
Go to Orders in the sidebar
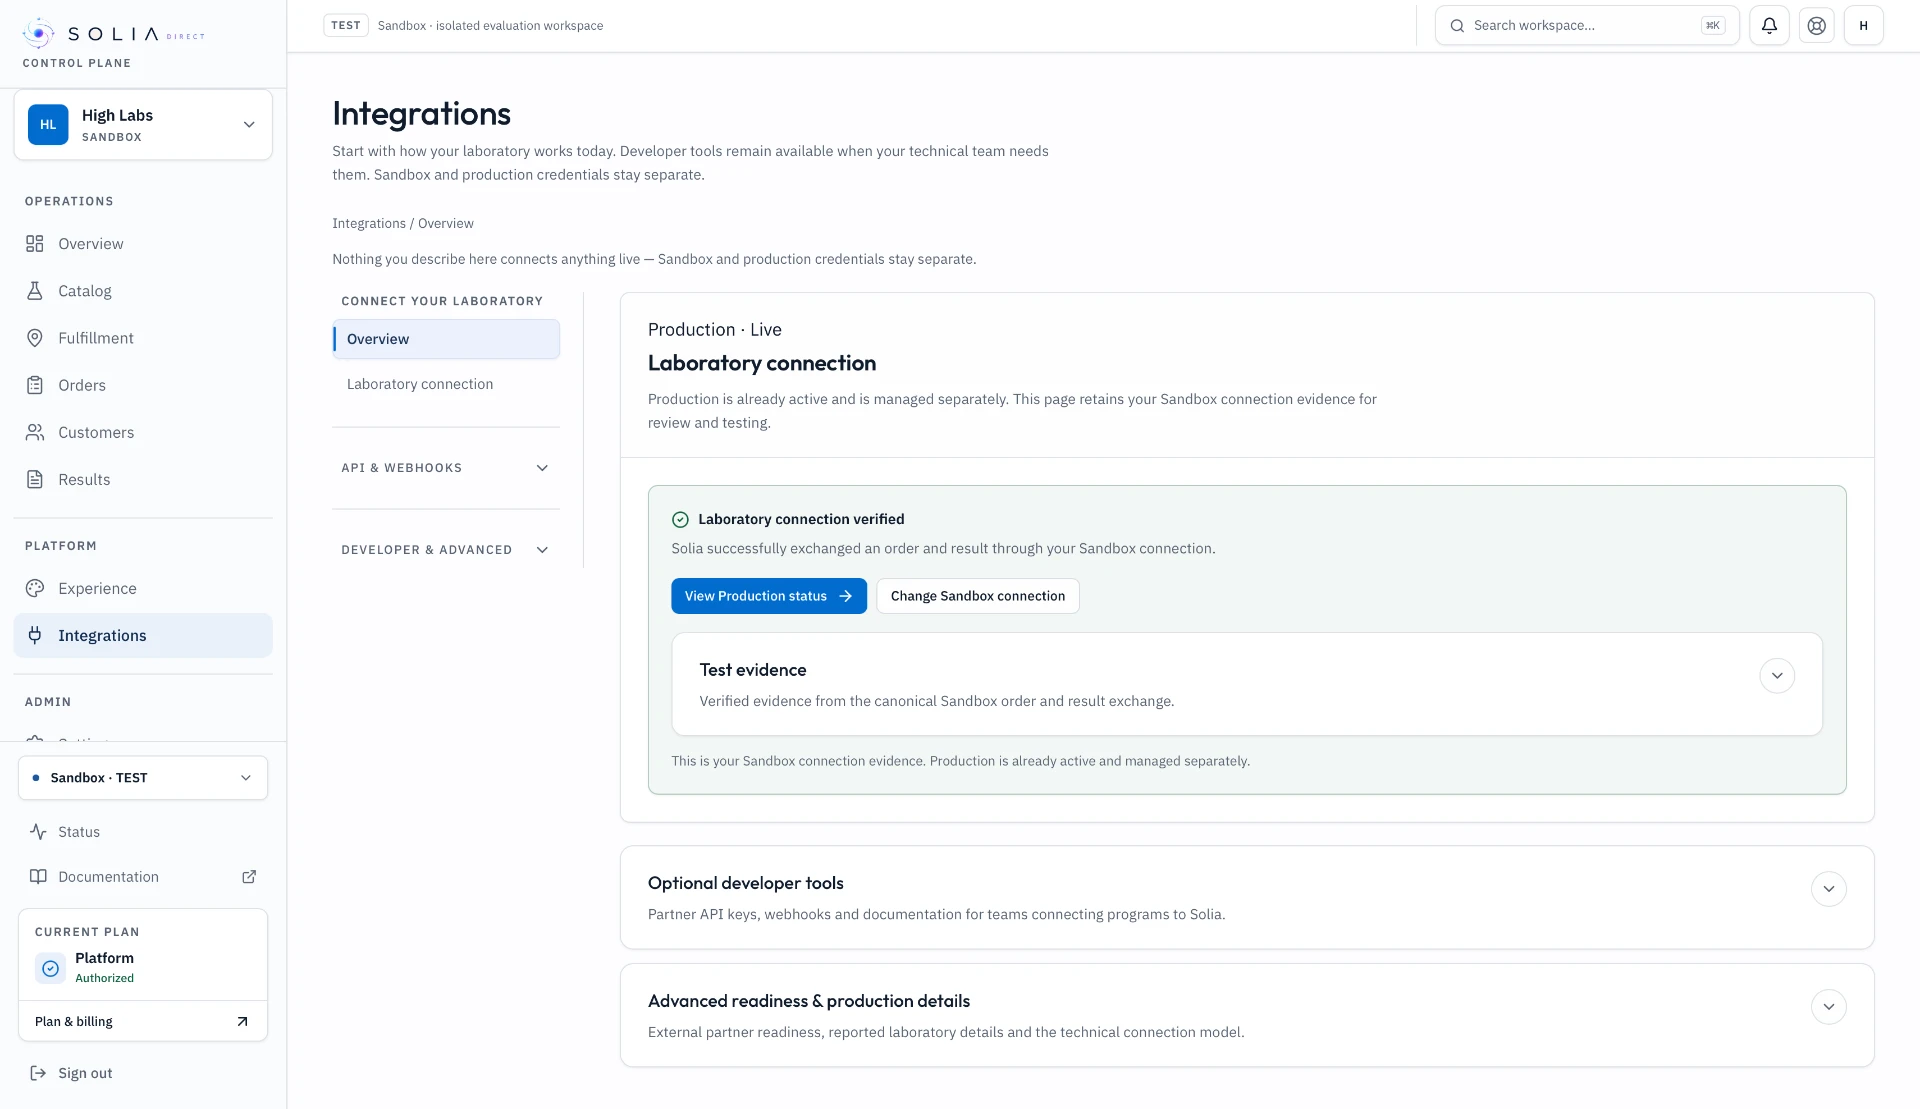[x=143, y=385]
